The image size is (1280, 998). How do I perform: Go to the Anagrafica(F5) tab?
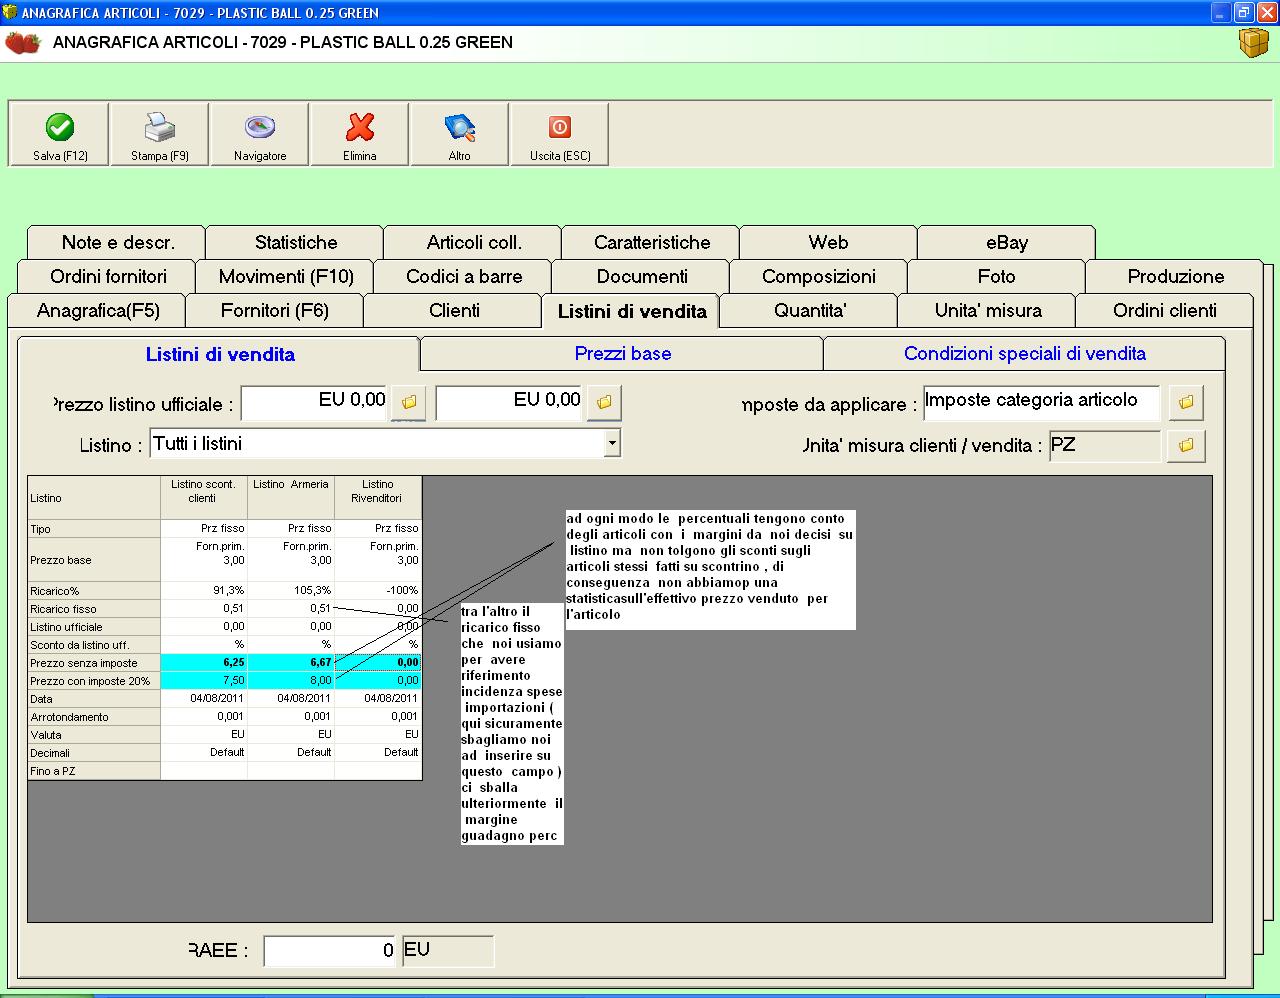click(x=98, y=311)
